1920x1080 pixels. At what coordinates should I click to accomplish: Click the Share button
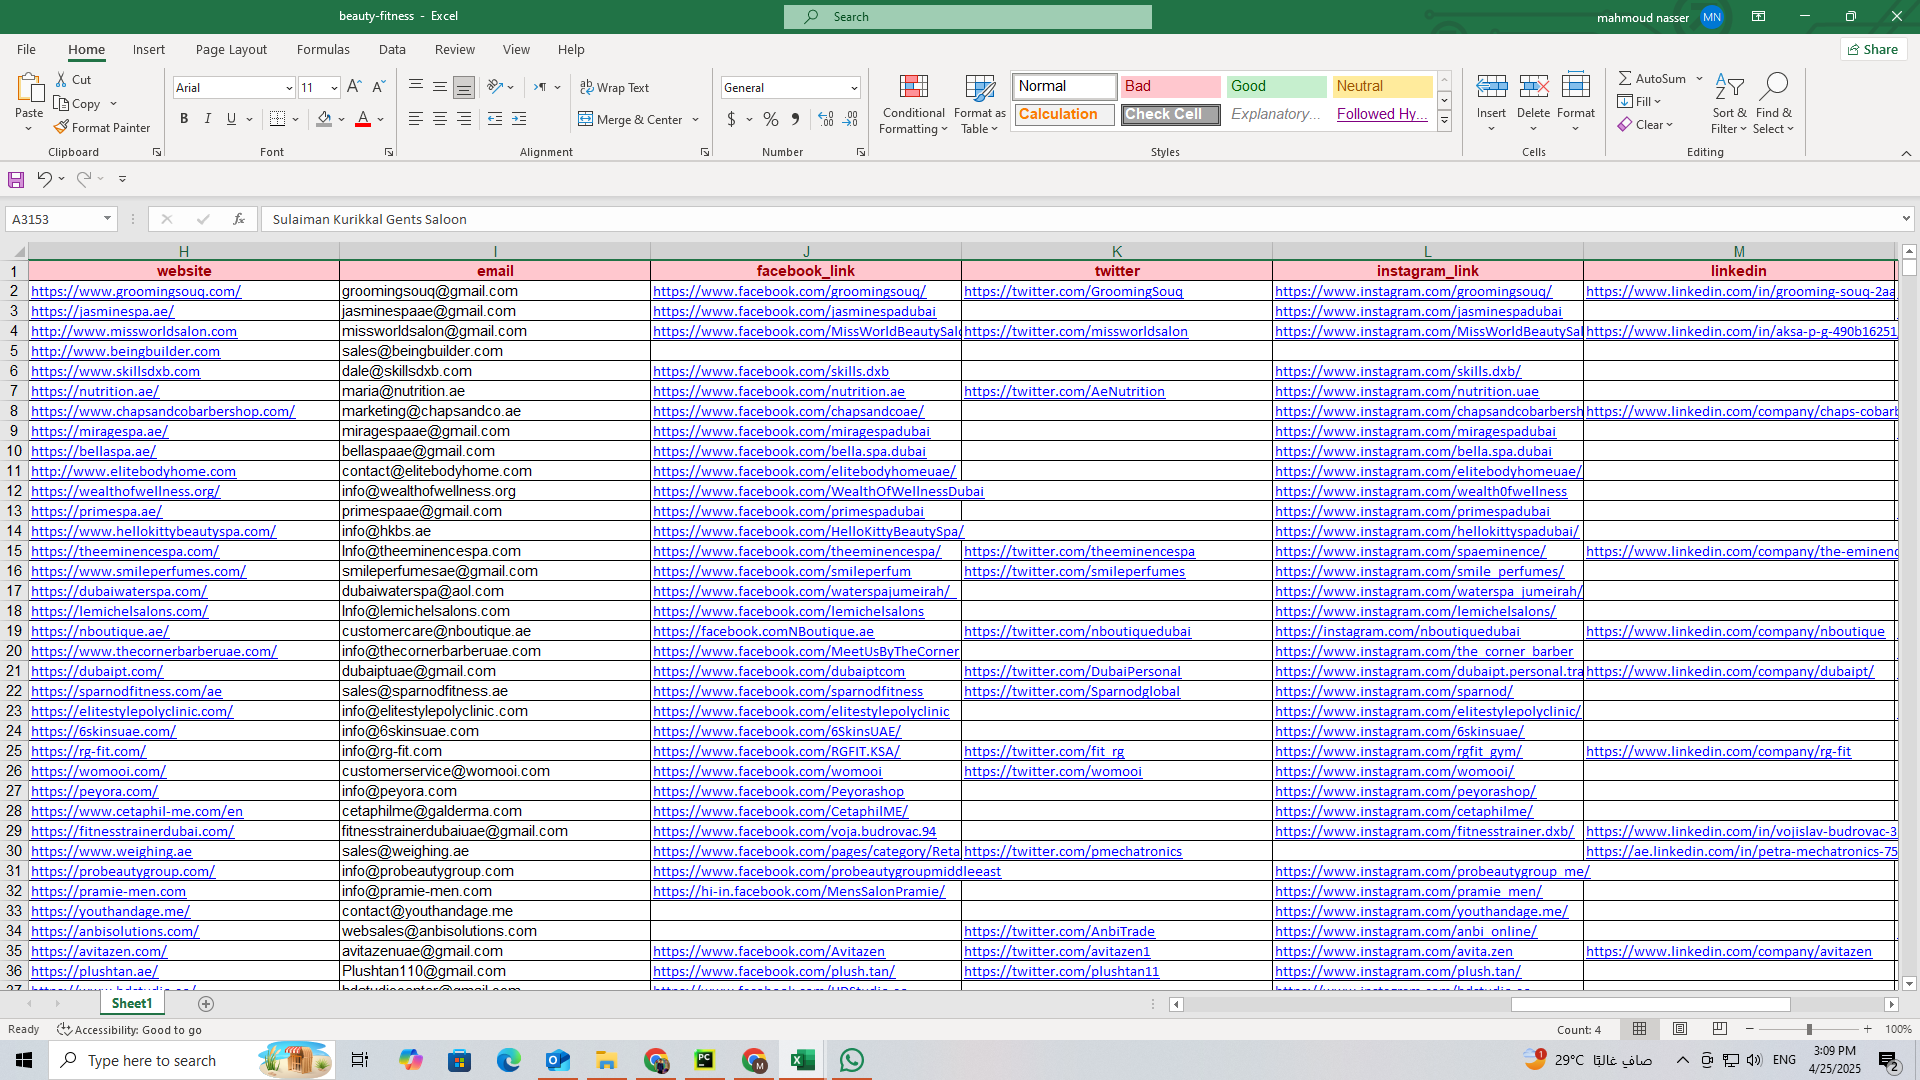[1873, 49]
